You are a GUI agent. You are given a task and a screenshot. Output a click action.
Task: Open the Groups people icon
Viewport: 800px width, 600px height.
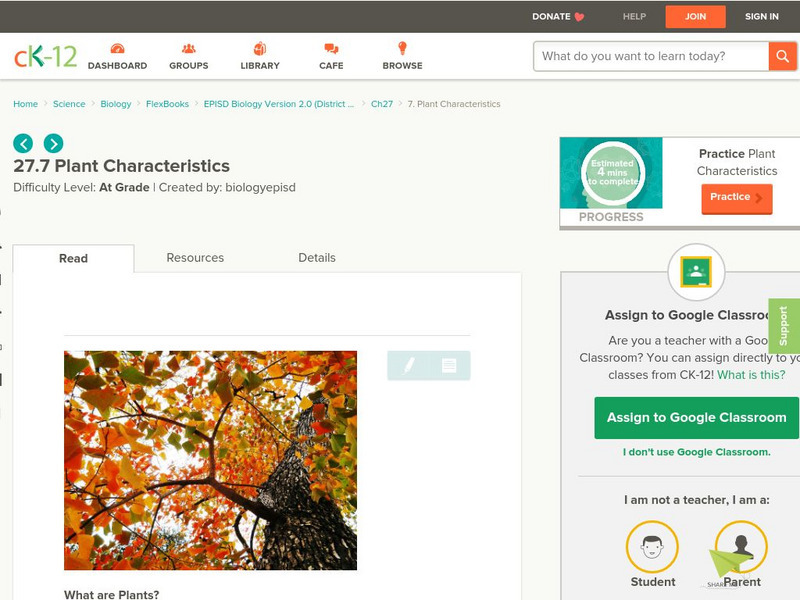coord(188,49)
